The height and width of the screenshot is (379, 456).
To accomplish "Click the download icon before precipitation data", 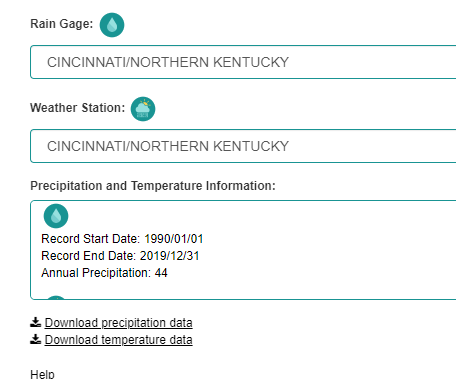I will click(35, 322).
